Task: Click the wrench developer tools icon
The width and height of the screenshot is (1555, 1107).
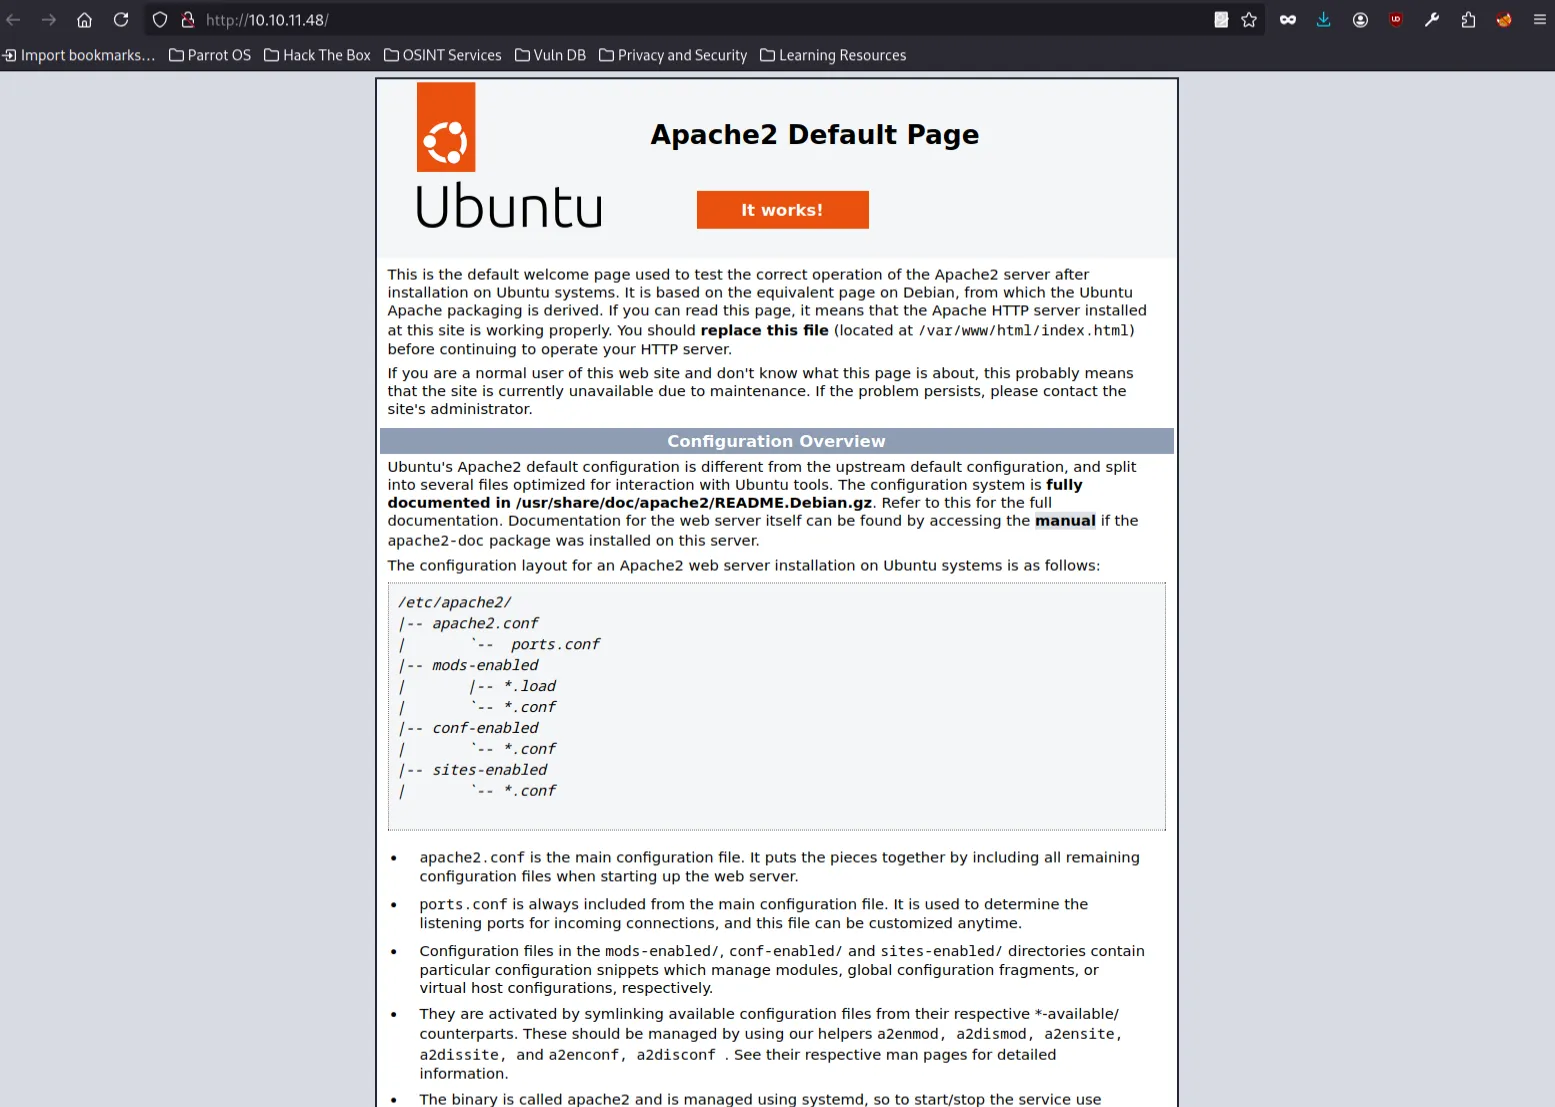Action: [1432, 20]
